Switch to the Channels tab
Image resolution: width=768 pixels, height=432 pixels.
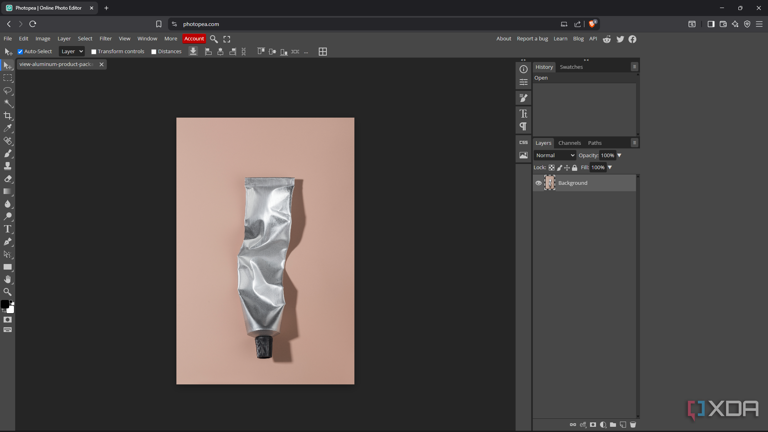(x=569, y=143)
